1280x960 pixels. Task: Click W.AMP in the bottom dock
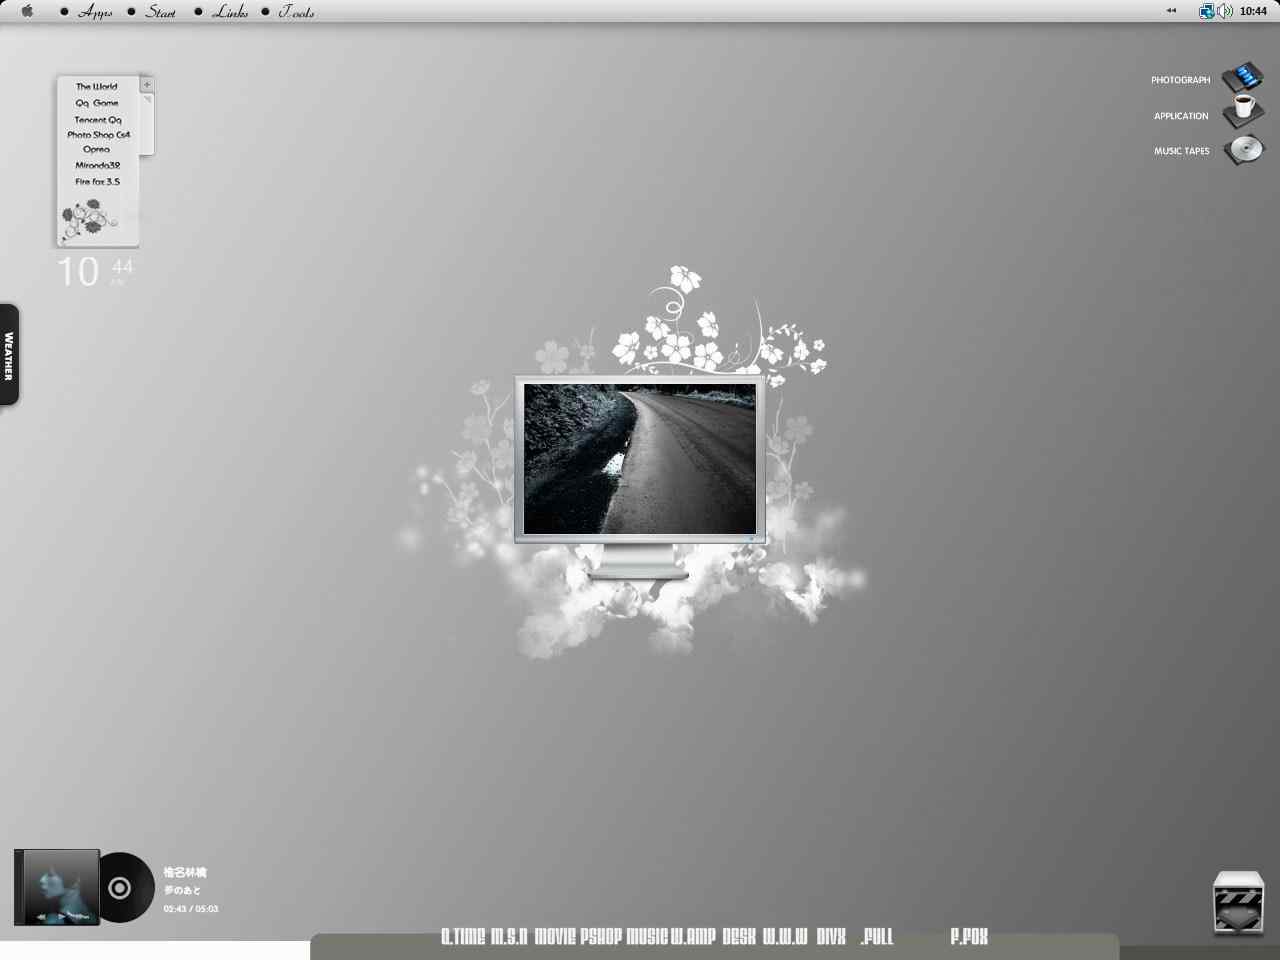click(693, 937)
